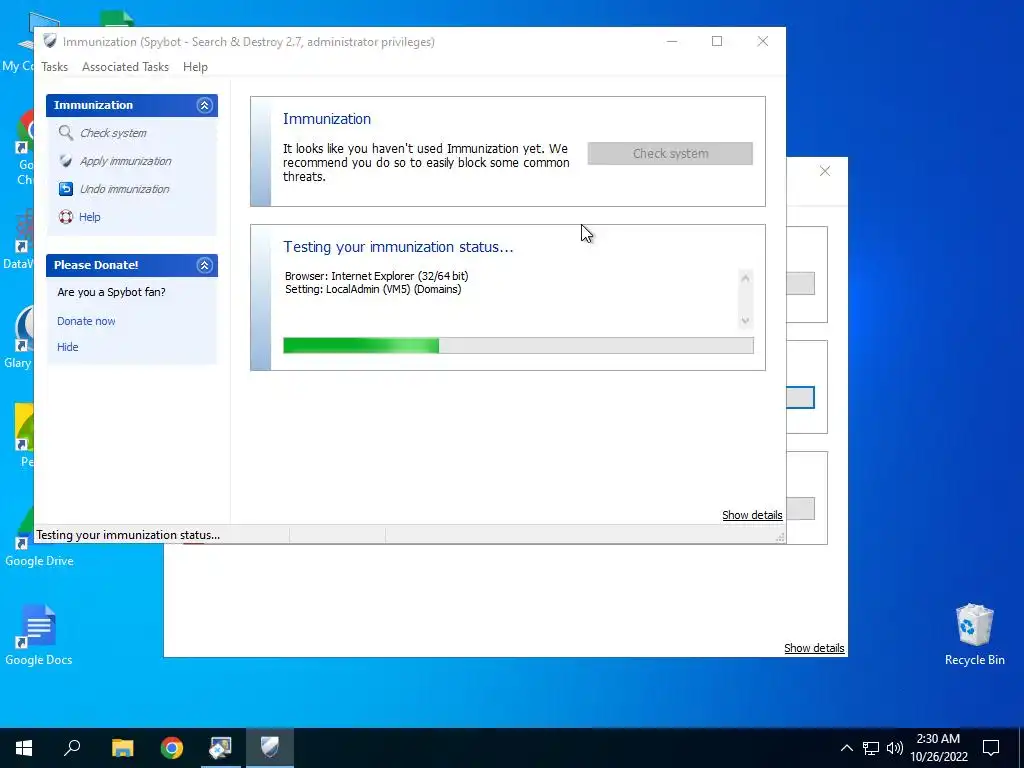Click the Donate now link
Image resolution: width=1024 pixels, height=768 pixels.
(x=86, y=321)
